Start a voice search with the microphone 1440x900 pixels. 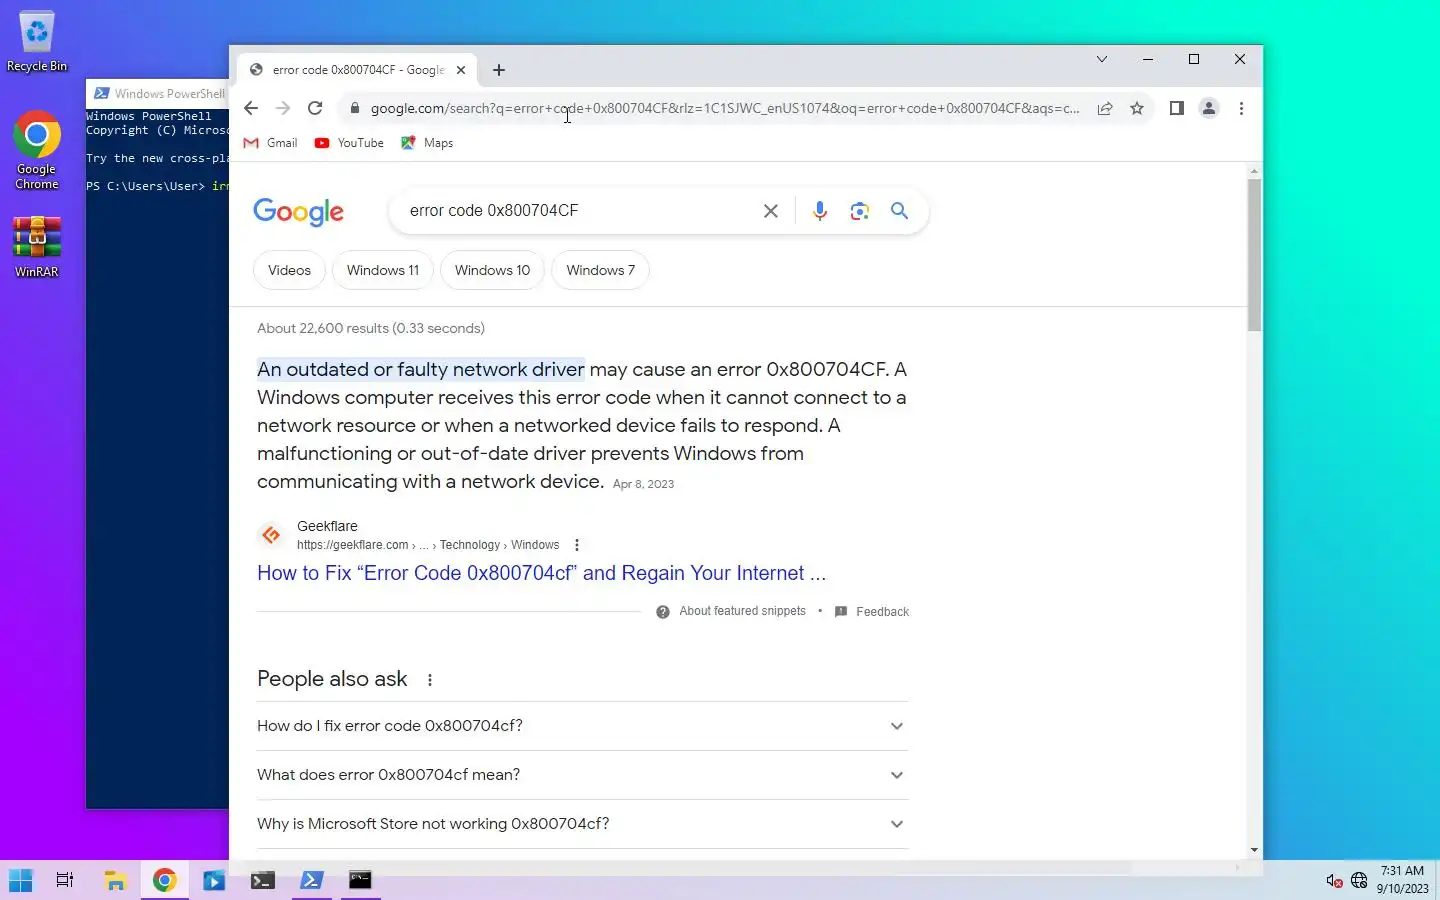pyautogui.click(x=820, y=211)
